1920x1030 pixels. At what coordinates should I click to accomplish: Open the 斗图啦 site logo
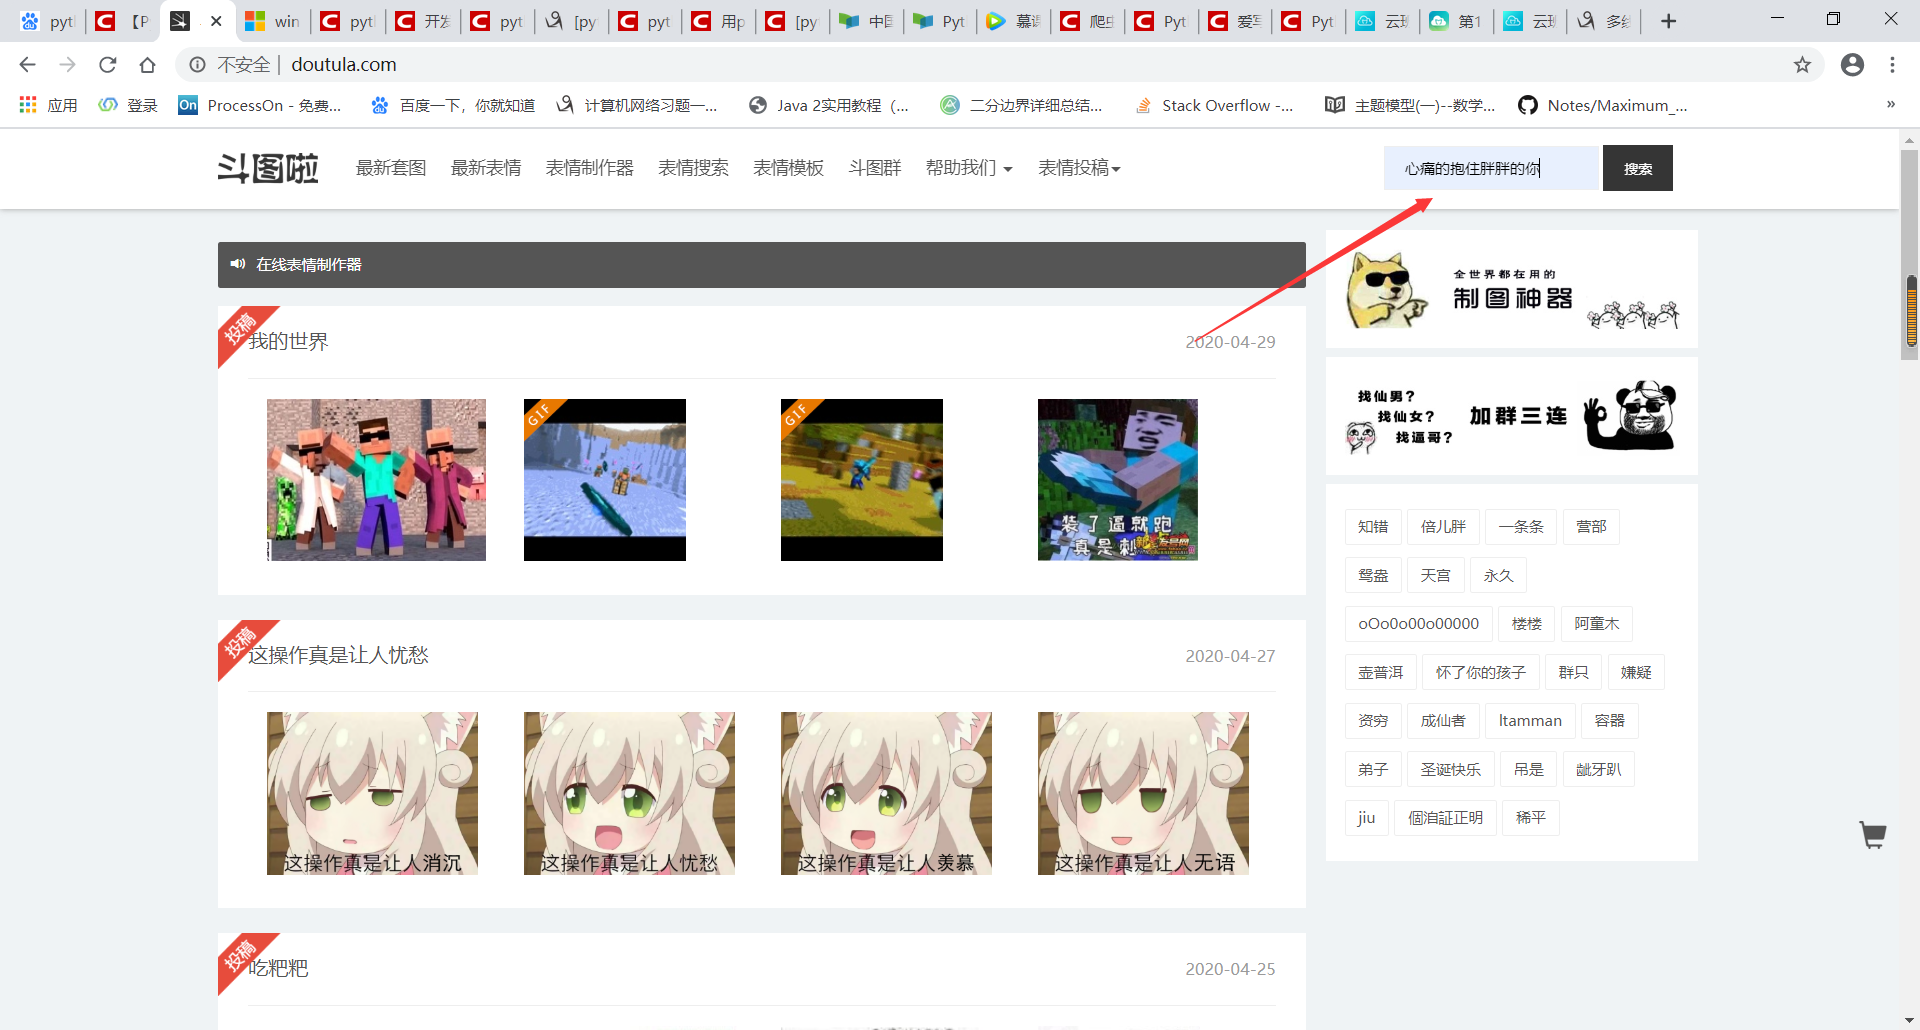(268, 168)
